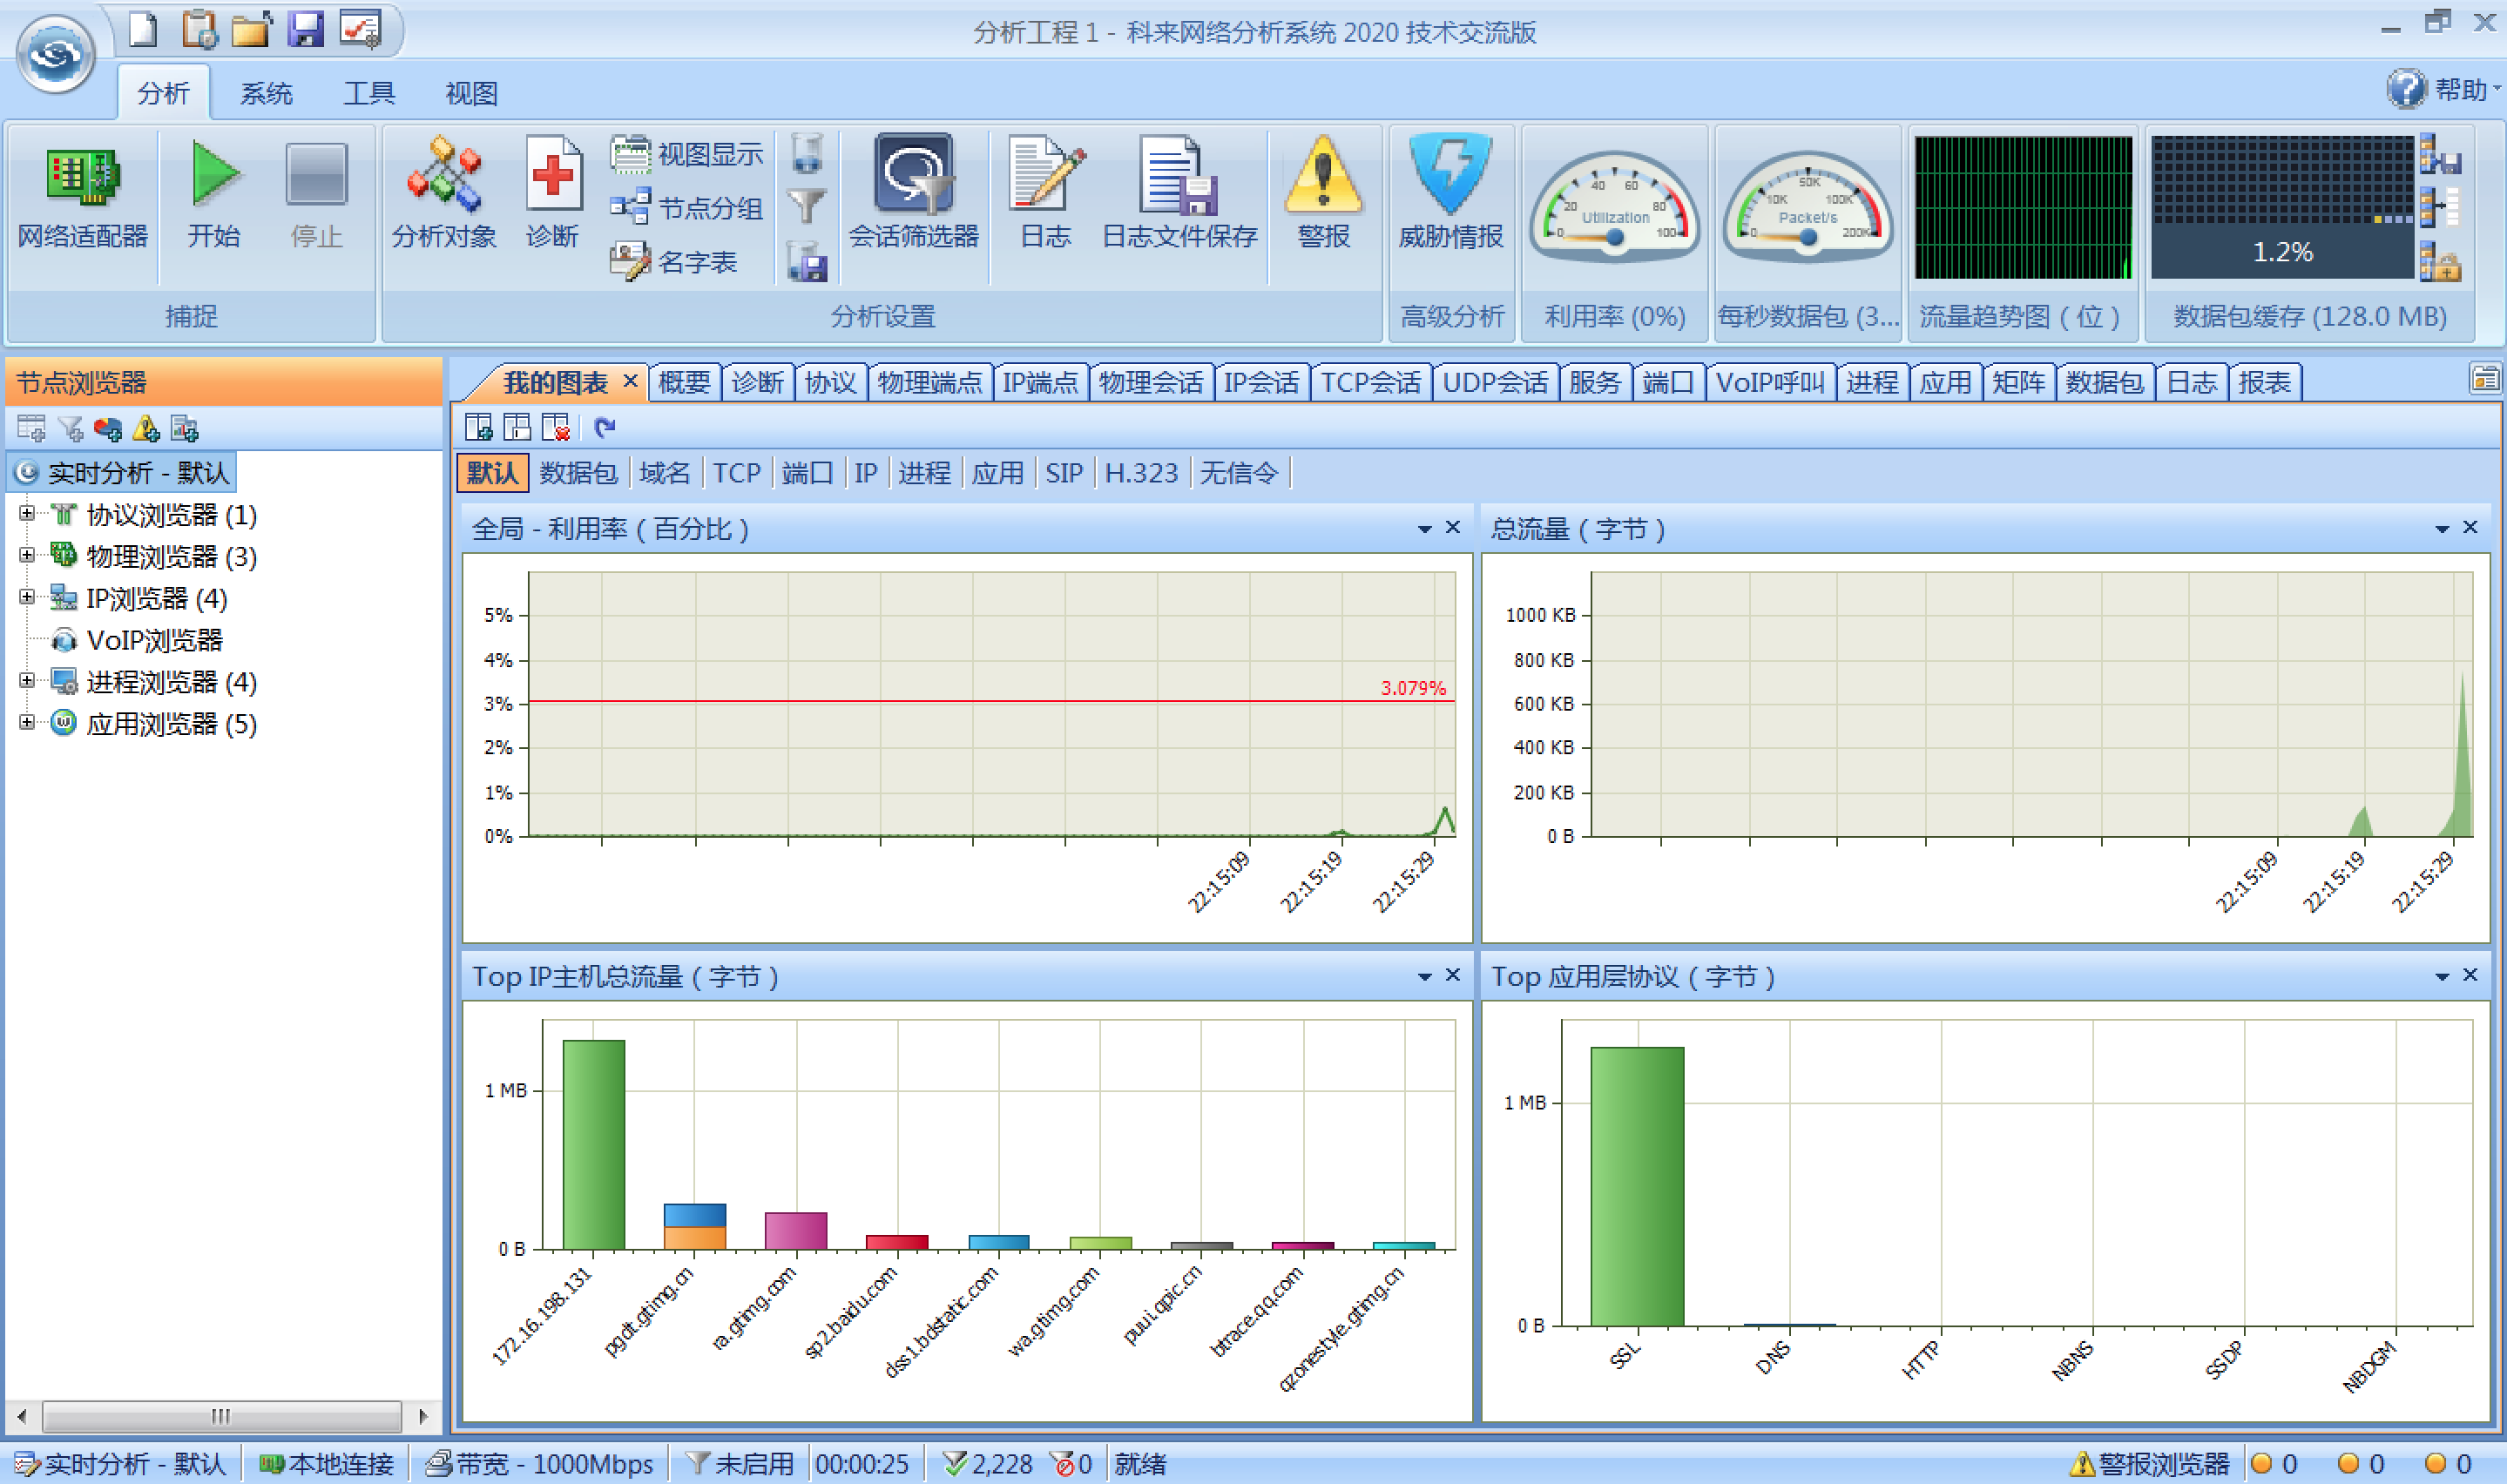Expand the 协议浏览器 tree node

(27, 514)
